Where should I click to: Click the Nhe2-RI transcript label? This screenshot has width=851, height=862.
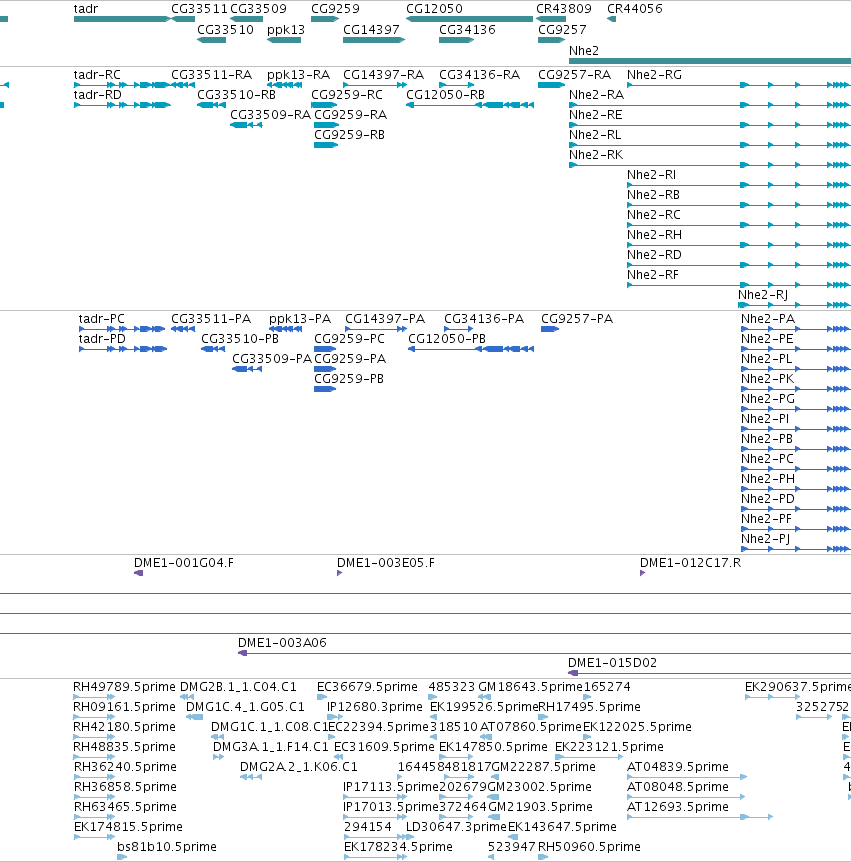(x=651, y=175)
